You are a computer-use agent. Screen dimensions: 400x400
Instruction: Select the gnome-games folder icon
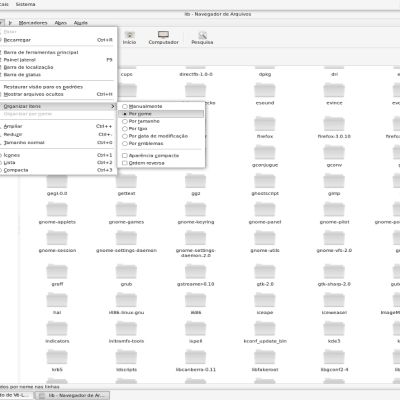click(126, 210)
